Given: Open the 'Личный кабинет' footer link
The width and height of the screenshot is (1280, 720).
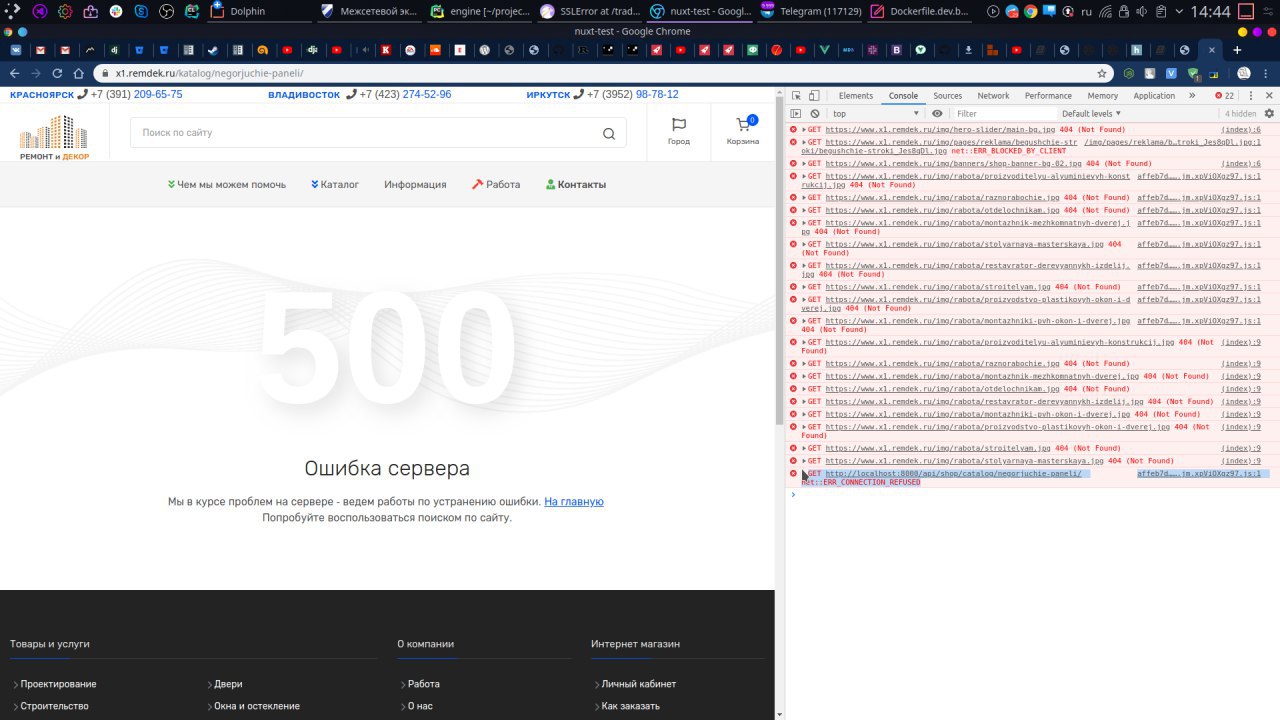Looking at the screenshot, I should (638, 684).
